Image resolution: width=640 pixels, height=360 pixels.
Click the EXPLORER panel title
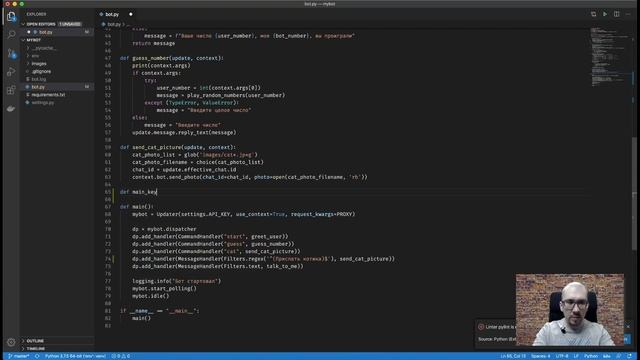click(x=36, y=14)
